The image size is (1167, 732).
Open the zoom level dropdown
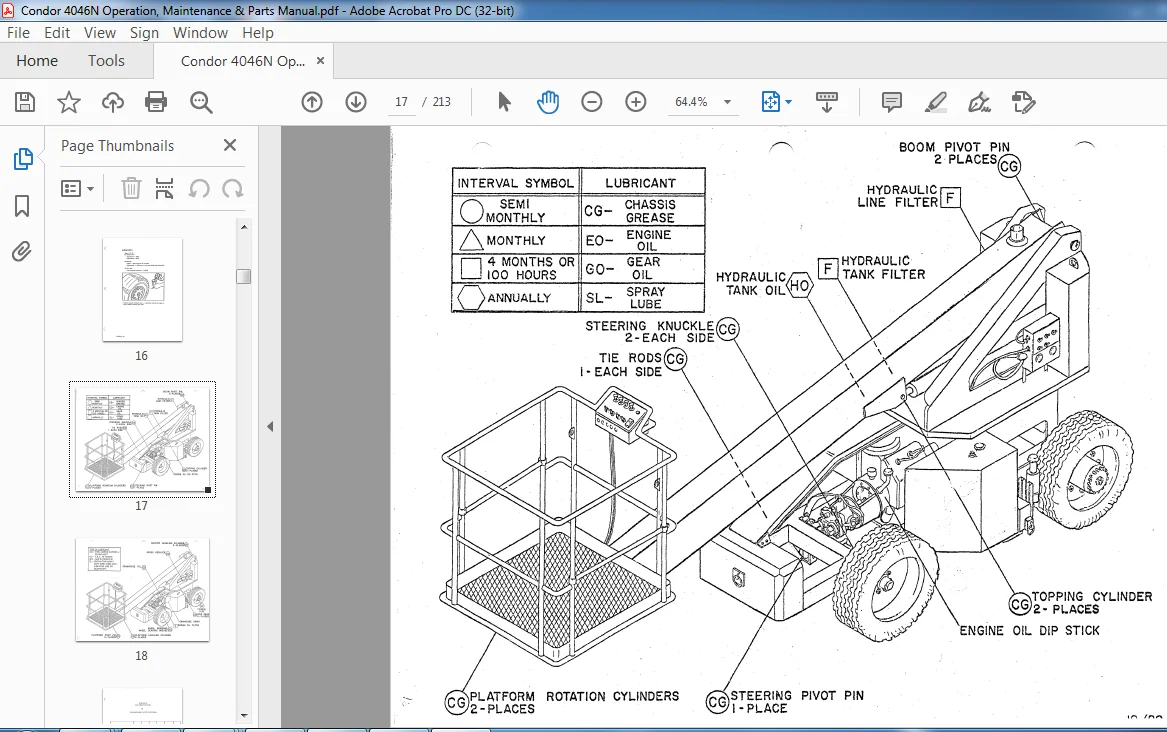click(x=727, y=102)
